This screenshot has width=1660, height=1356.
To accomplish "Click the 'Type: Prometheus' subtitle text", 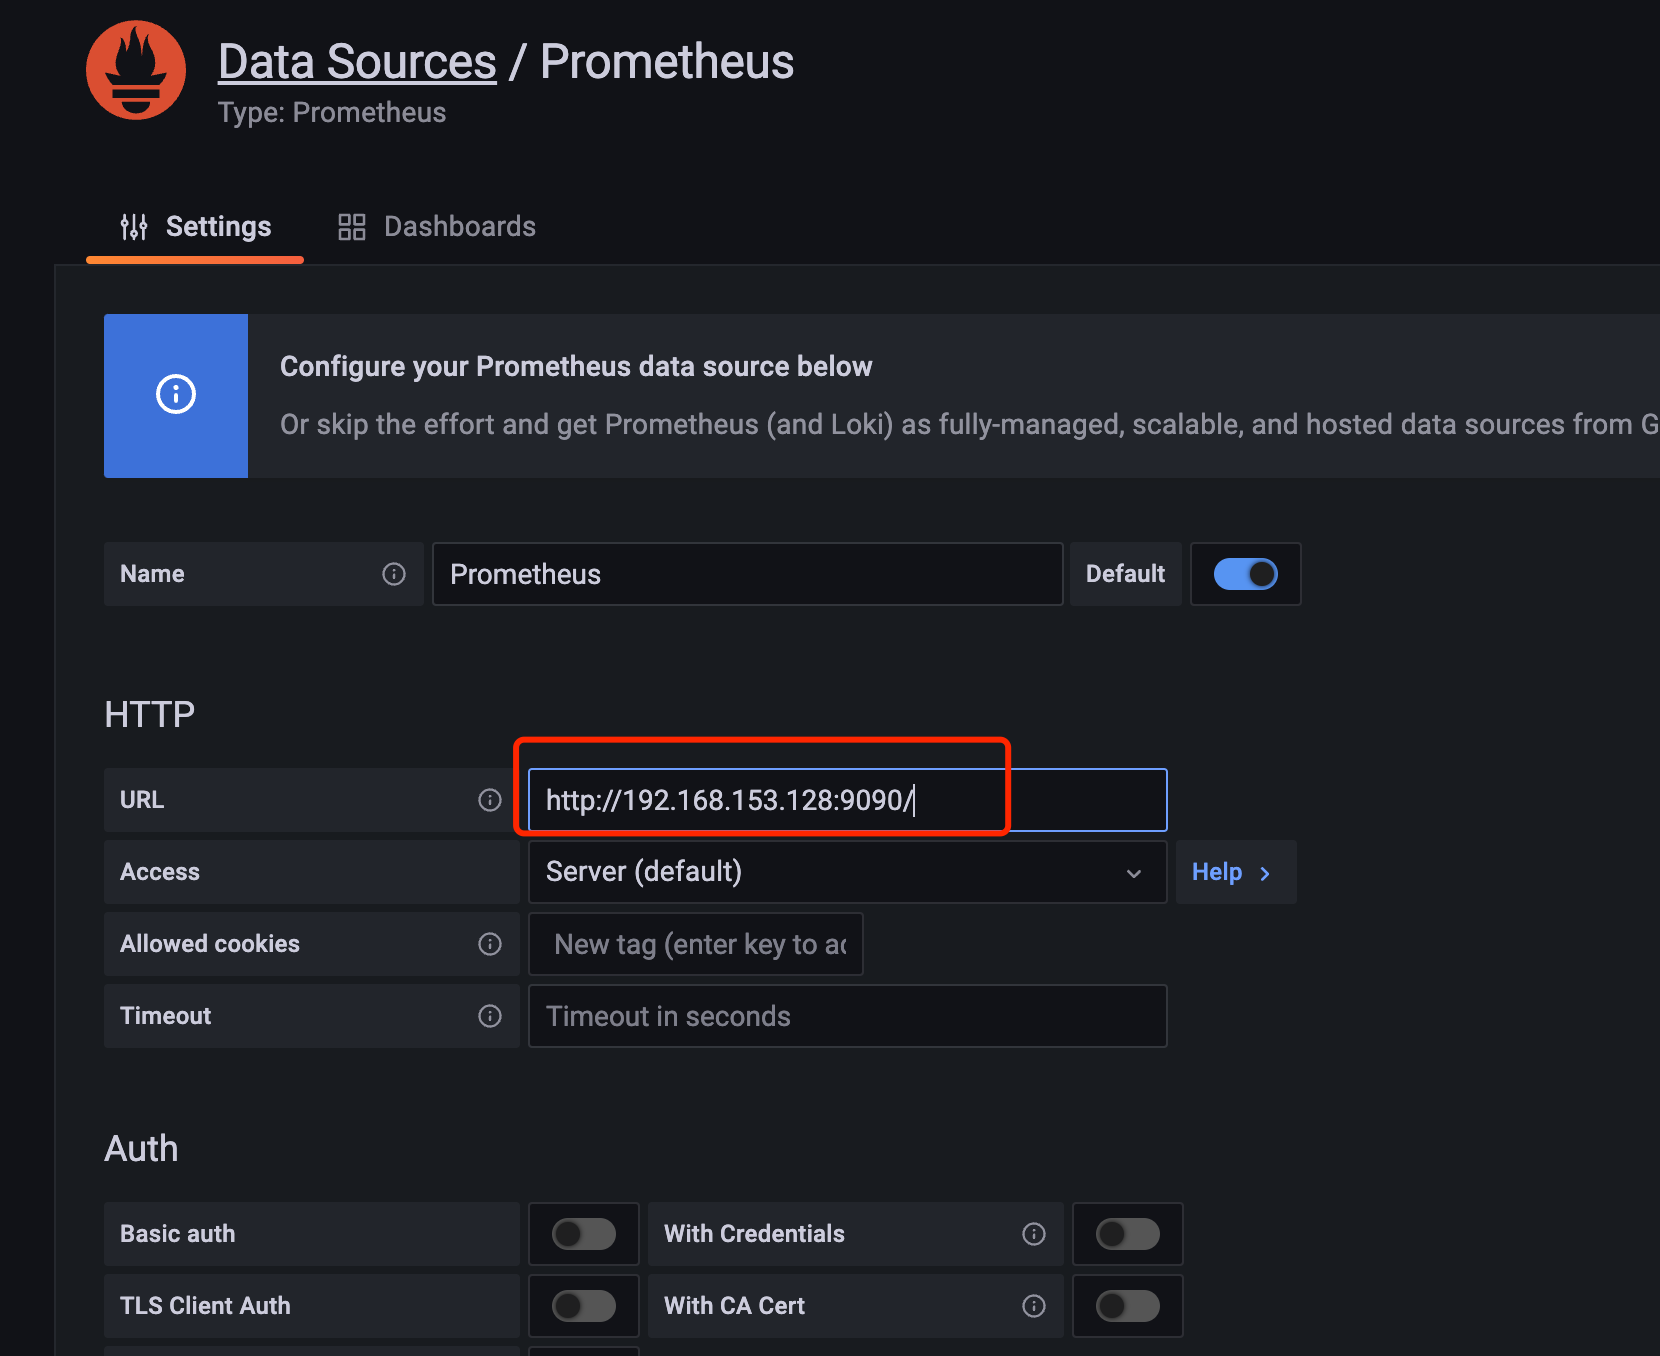I will [332, 112].
